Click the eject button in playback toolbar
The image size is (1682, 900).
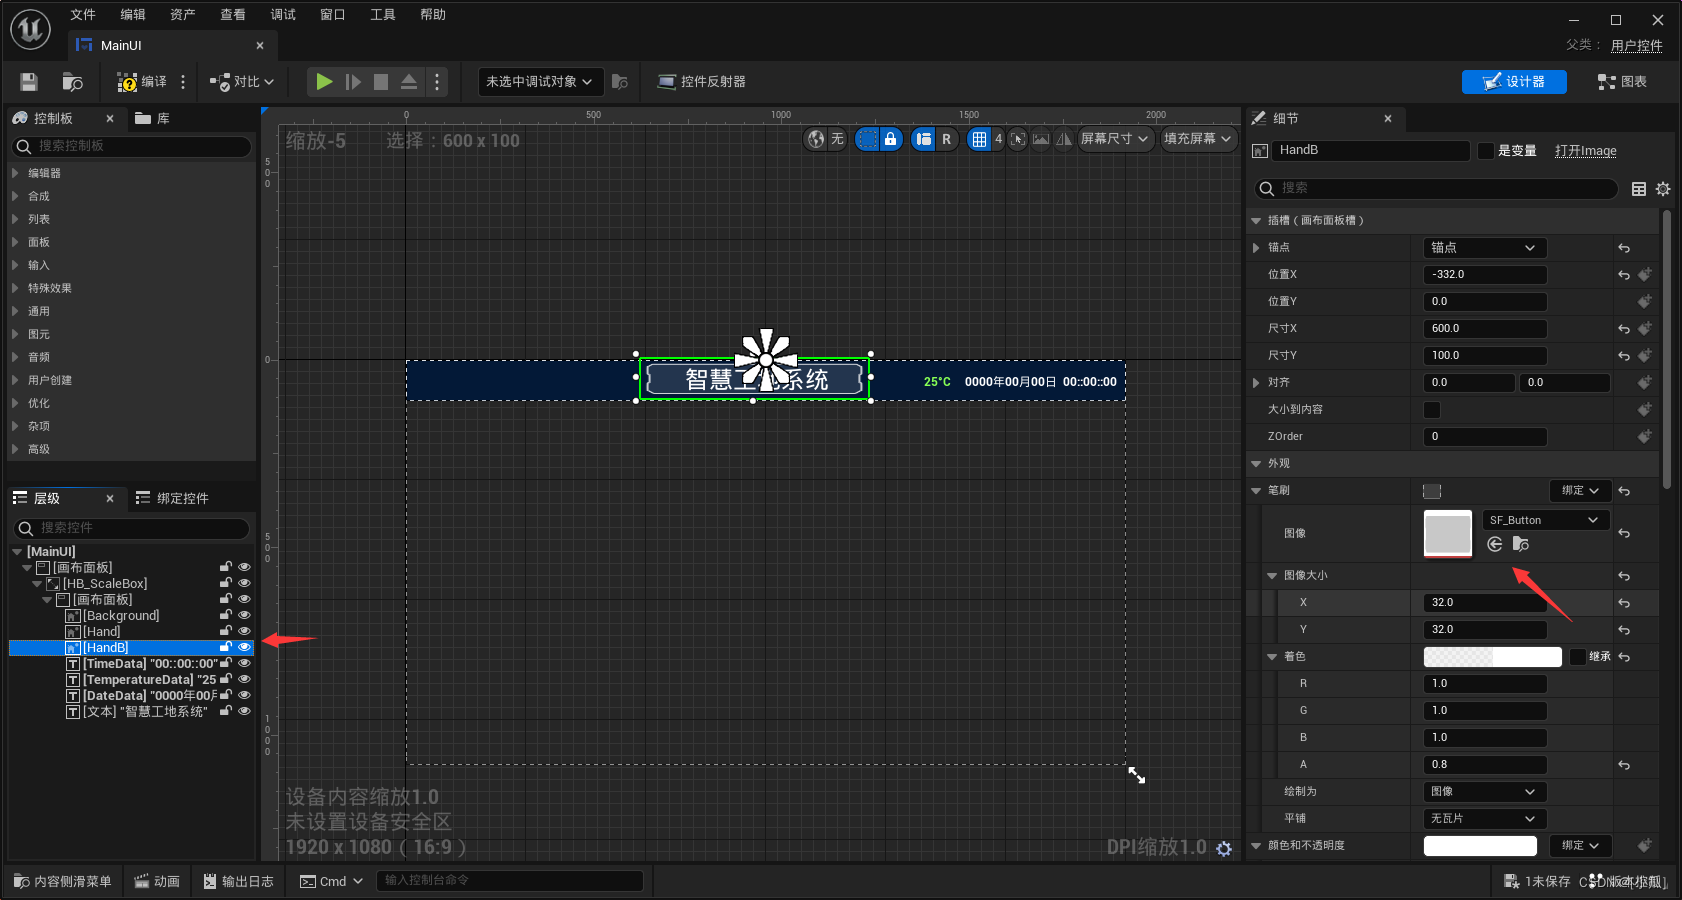click(x=409, y=82)
